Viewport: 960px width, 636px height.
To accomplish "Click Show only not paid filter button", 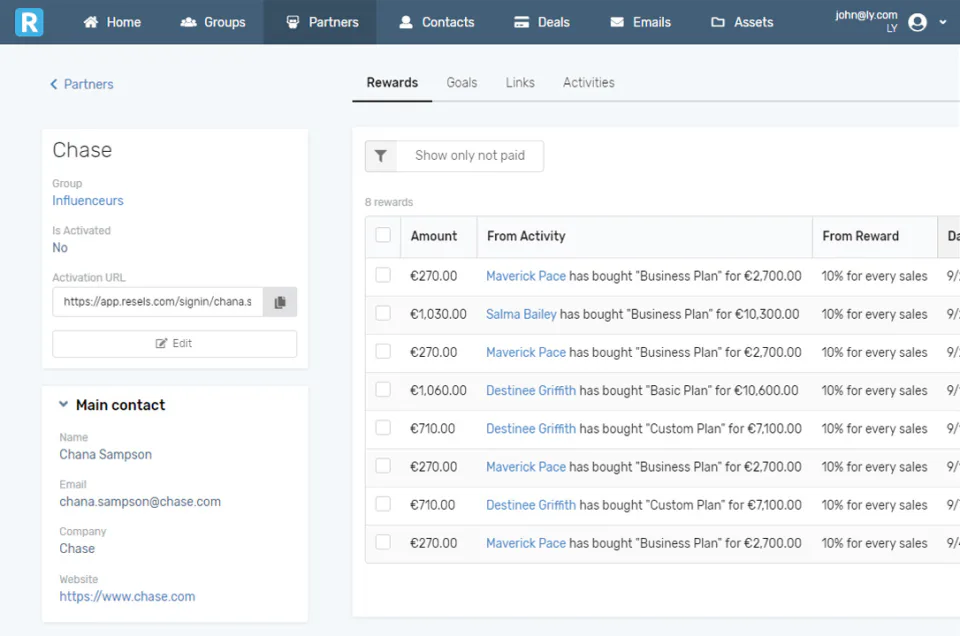I will [x=469, y=156].
